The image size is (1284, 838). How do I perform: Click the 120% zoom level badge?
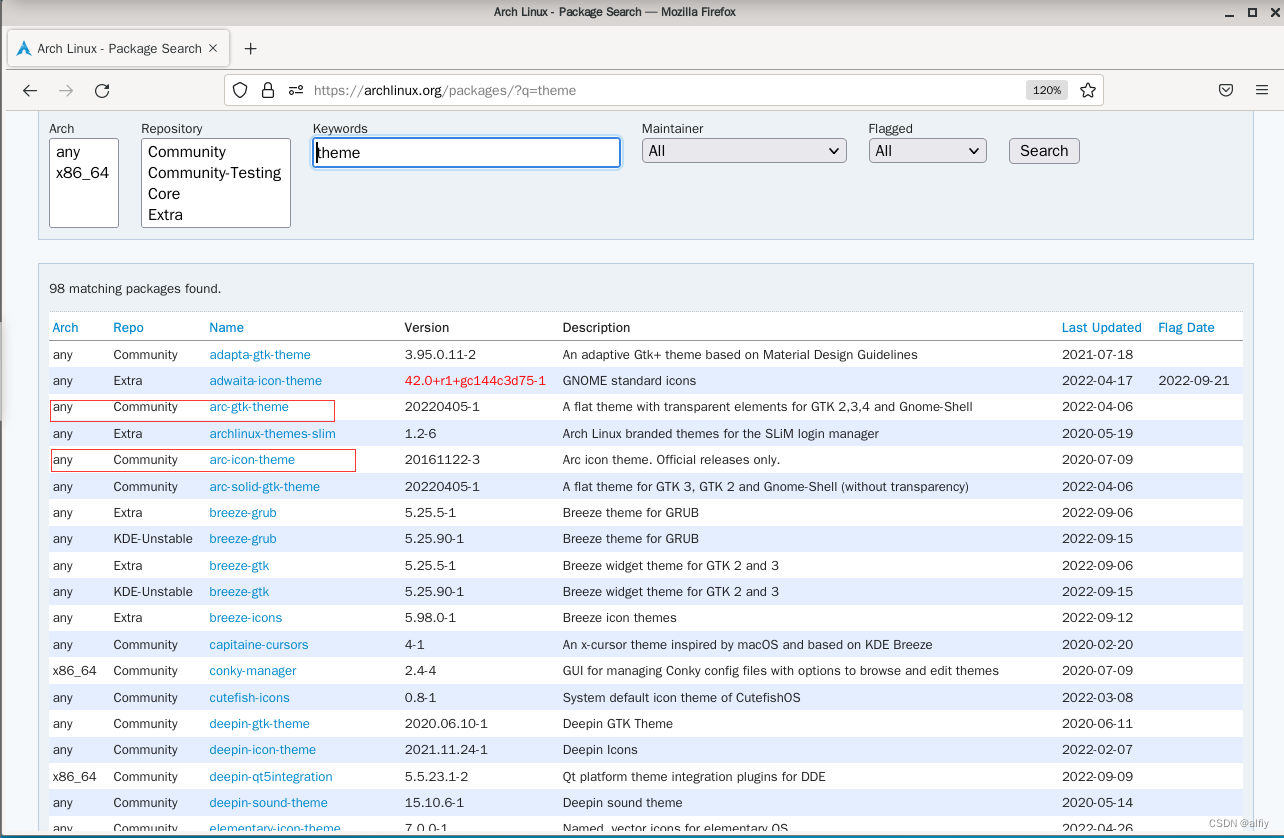[1047, 90]
